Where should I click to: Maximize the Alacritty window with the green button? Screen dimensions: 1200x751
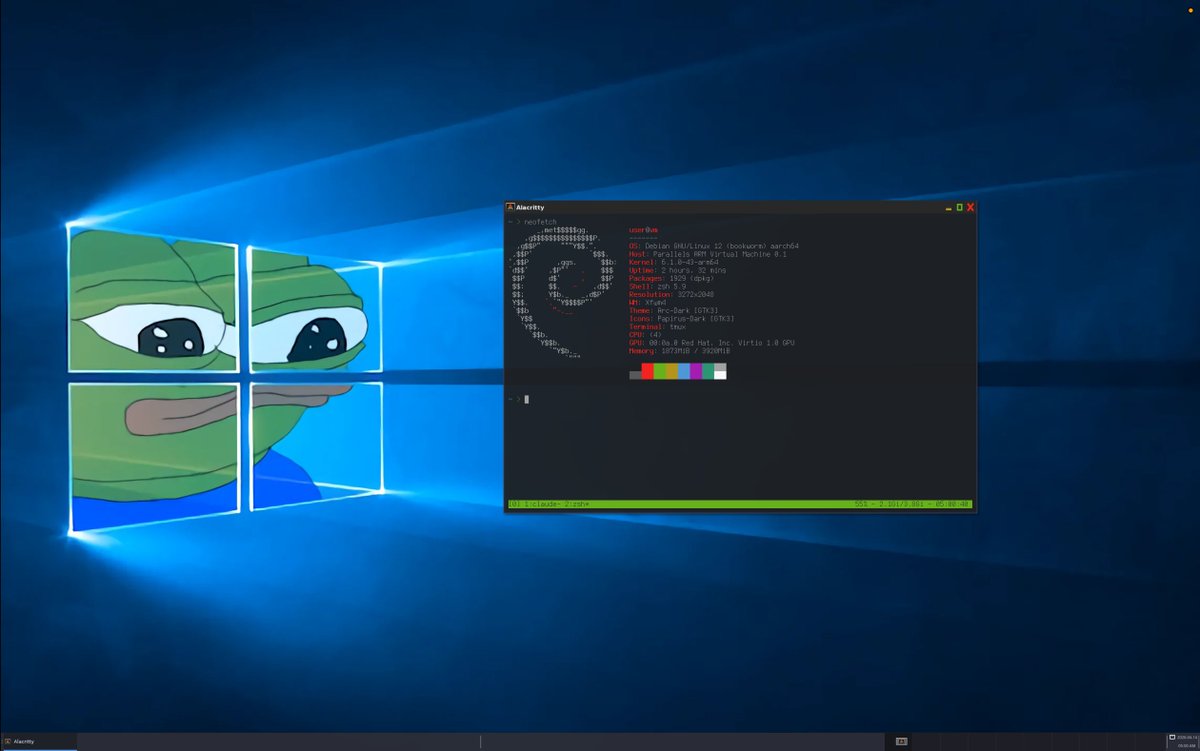[960, 207]
